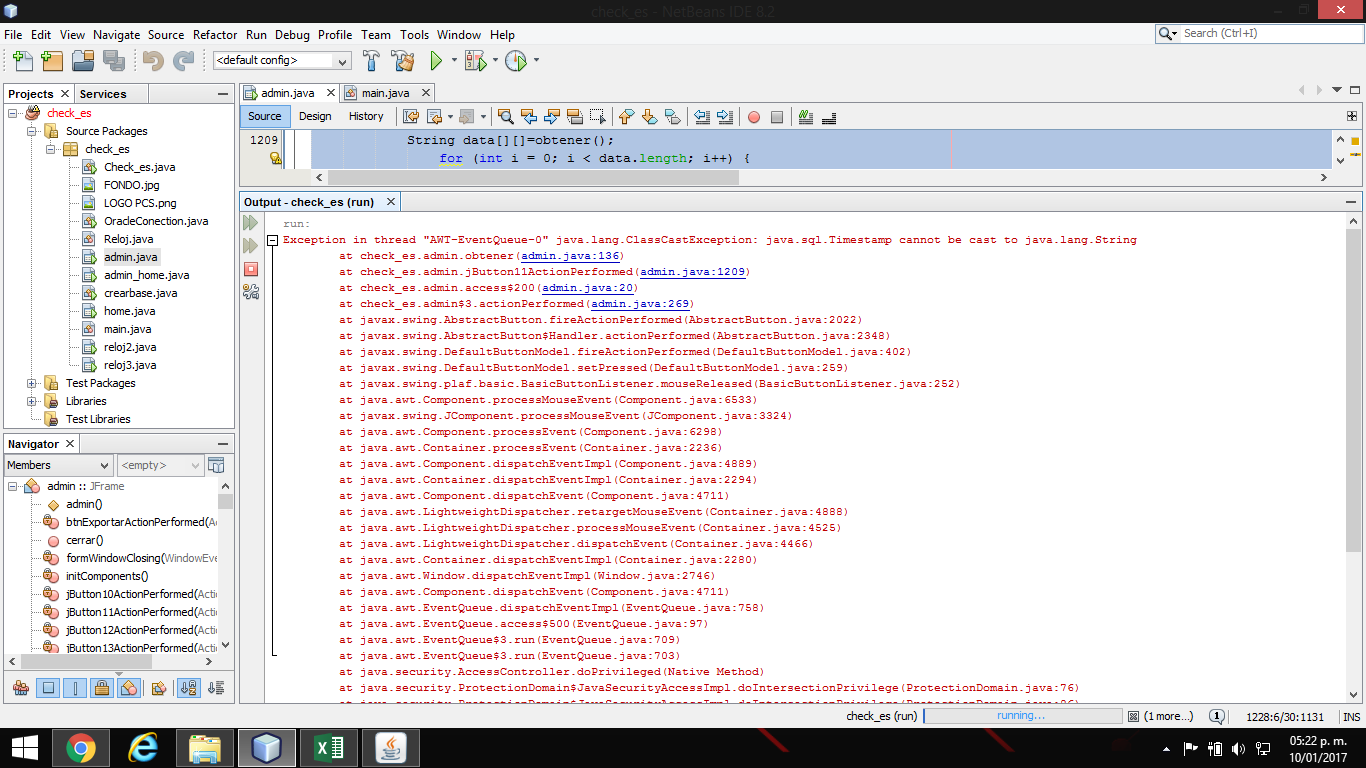1366x768 pixels.
Task: Open the Members dropdown in Navigator
Action: pos(58,465)
